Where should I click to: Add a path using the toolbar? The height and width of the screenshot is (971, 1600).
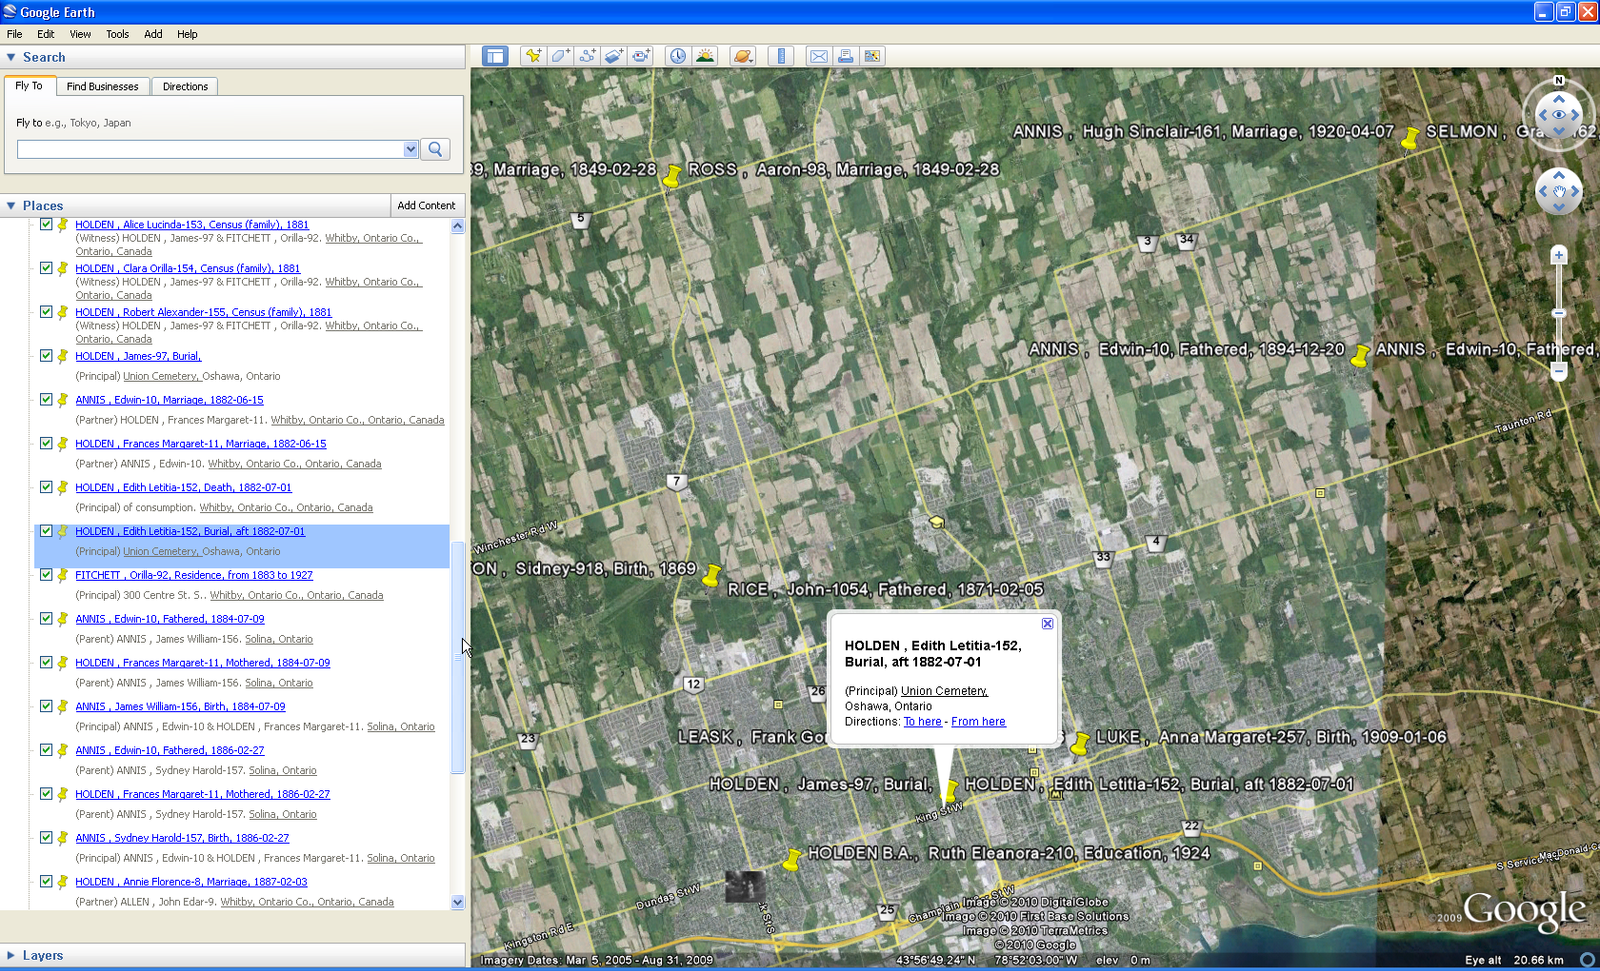(587, 56)
